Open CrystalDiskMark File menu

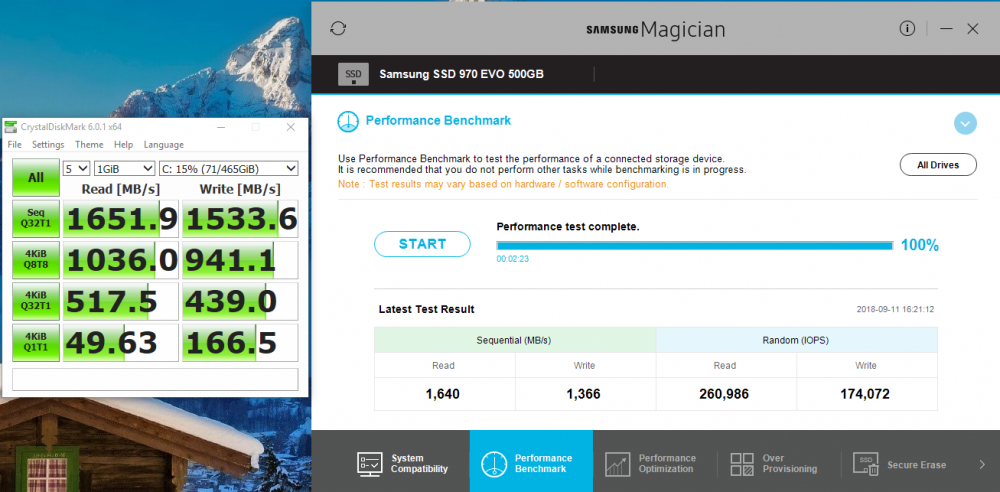pyautogui.click(x=15, y=145)
